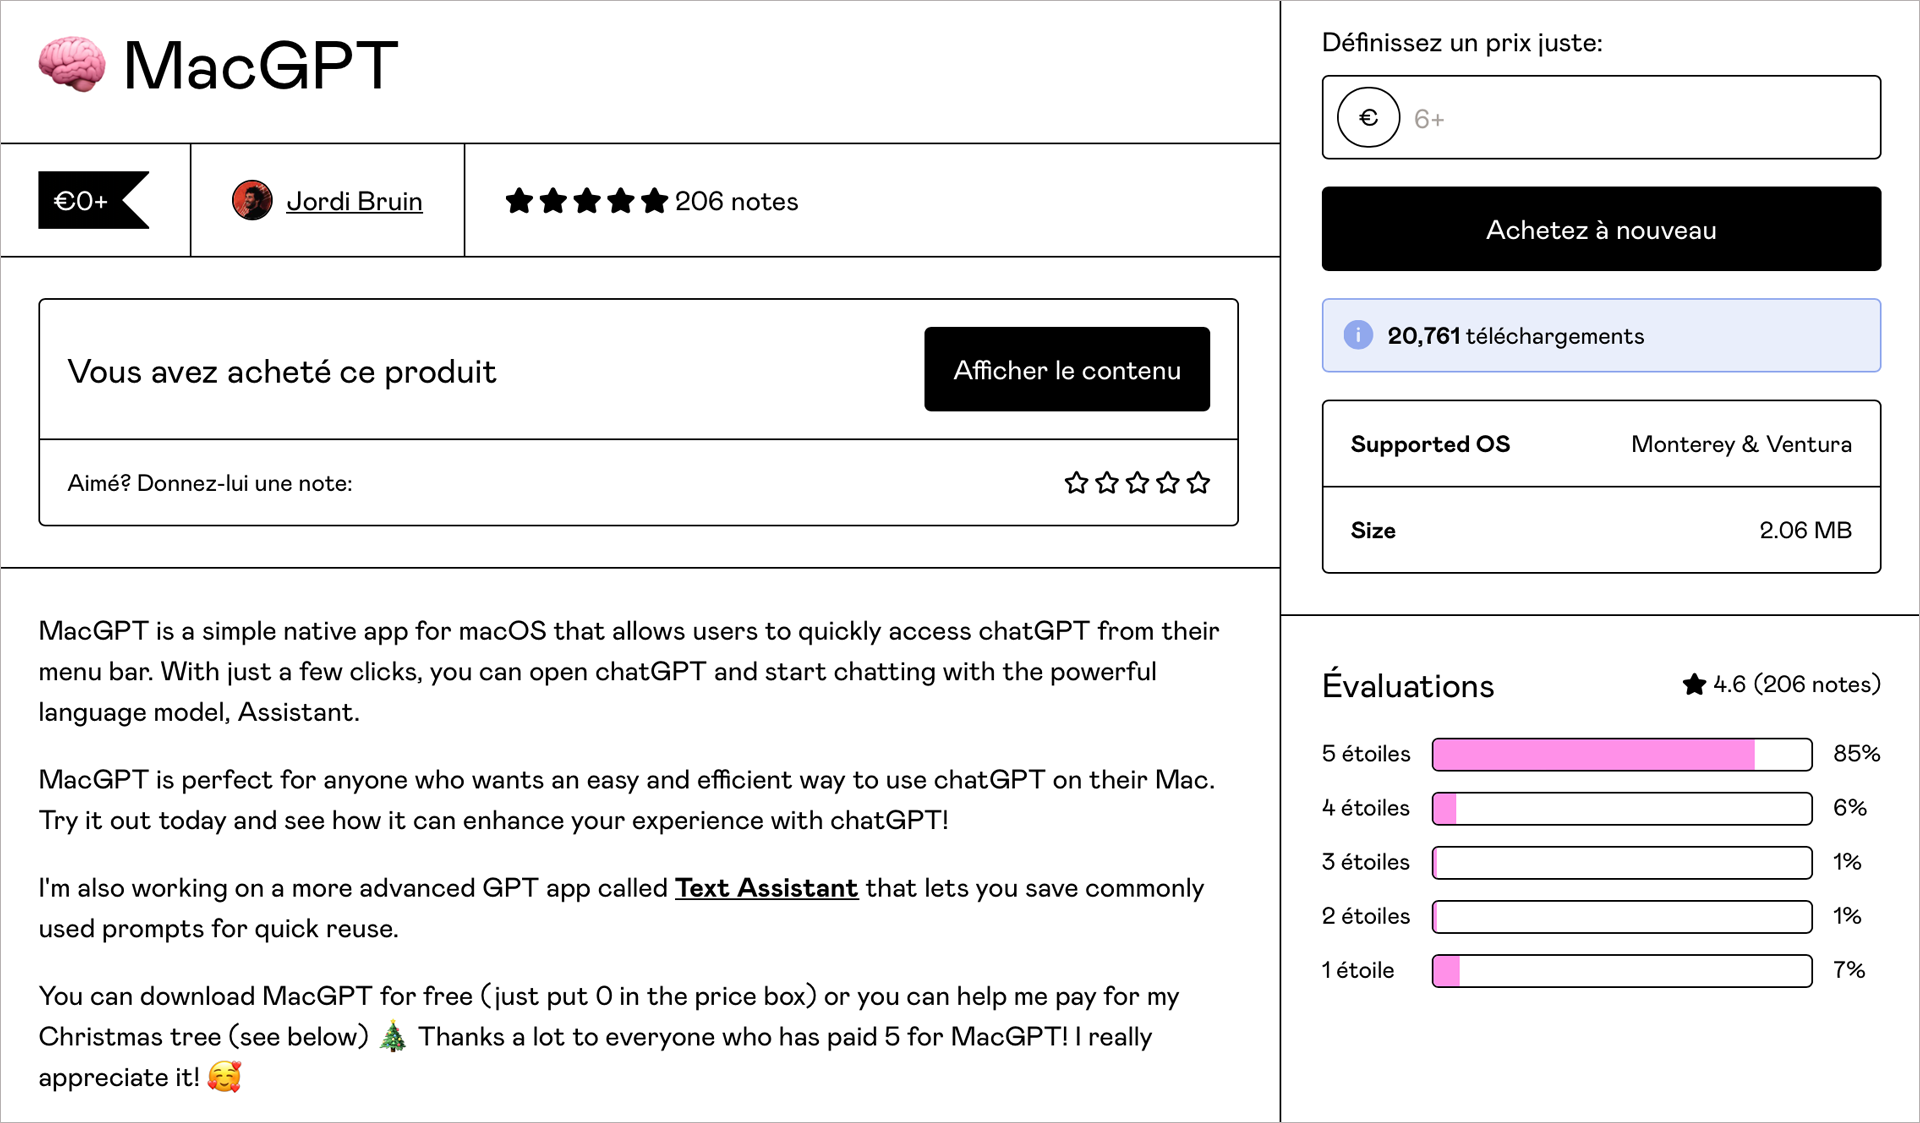Click the smiling hearts emoji
Viewport: 1920px width, 1123px height.
coord(225,1077)
